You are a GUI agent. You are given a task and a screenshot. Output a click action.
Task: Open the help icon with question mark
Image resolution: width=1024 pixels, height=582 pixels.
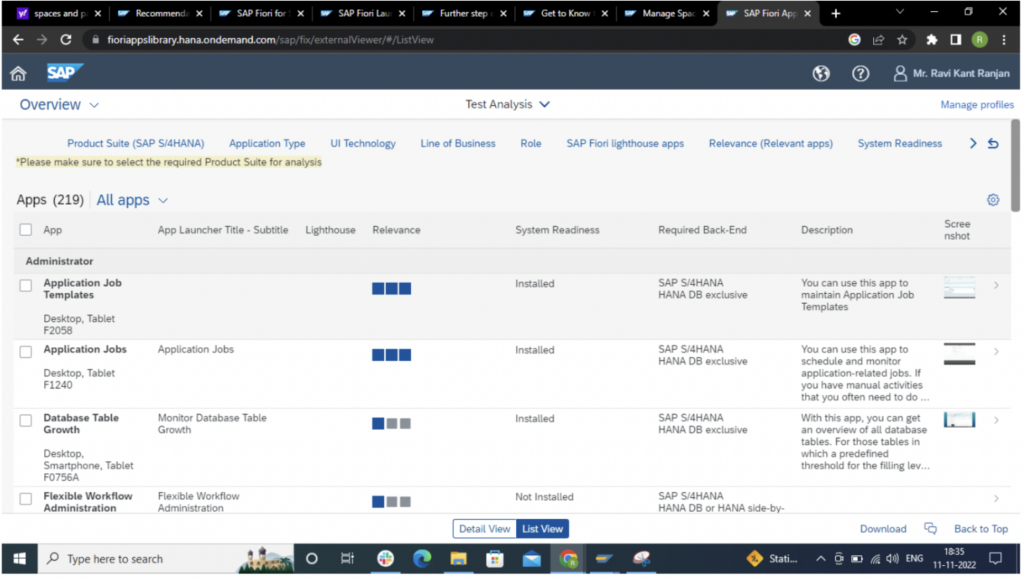tap(860, 72)
